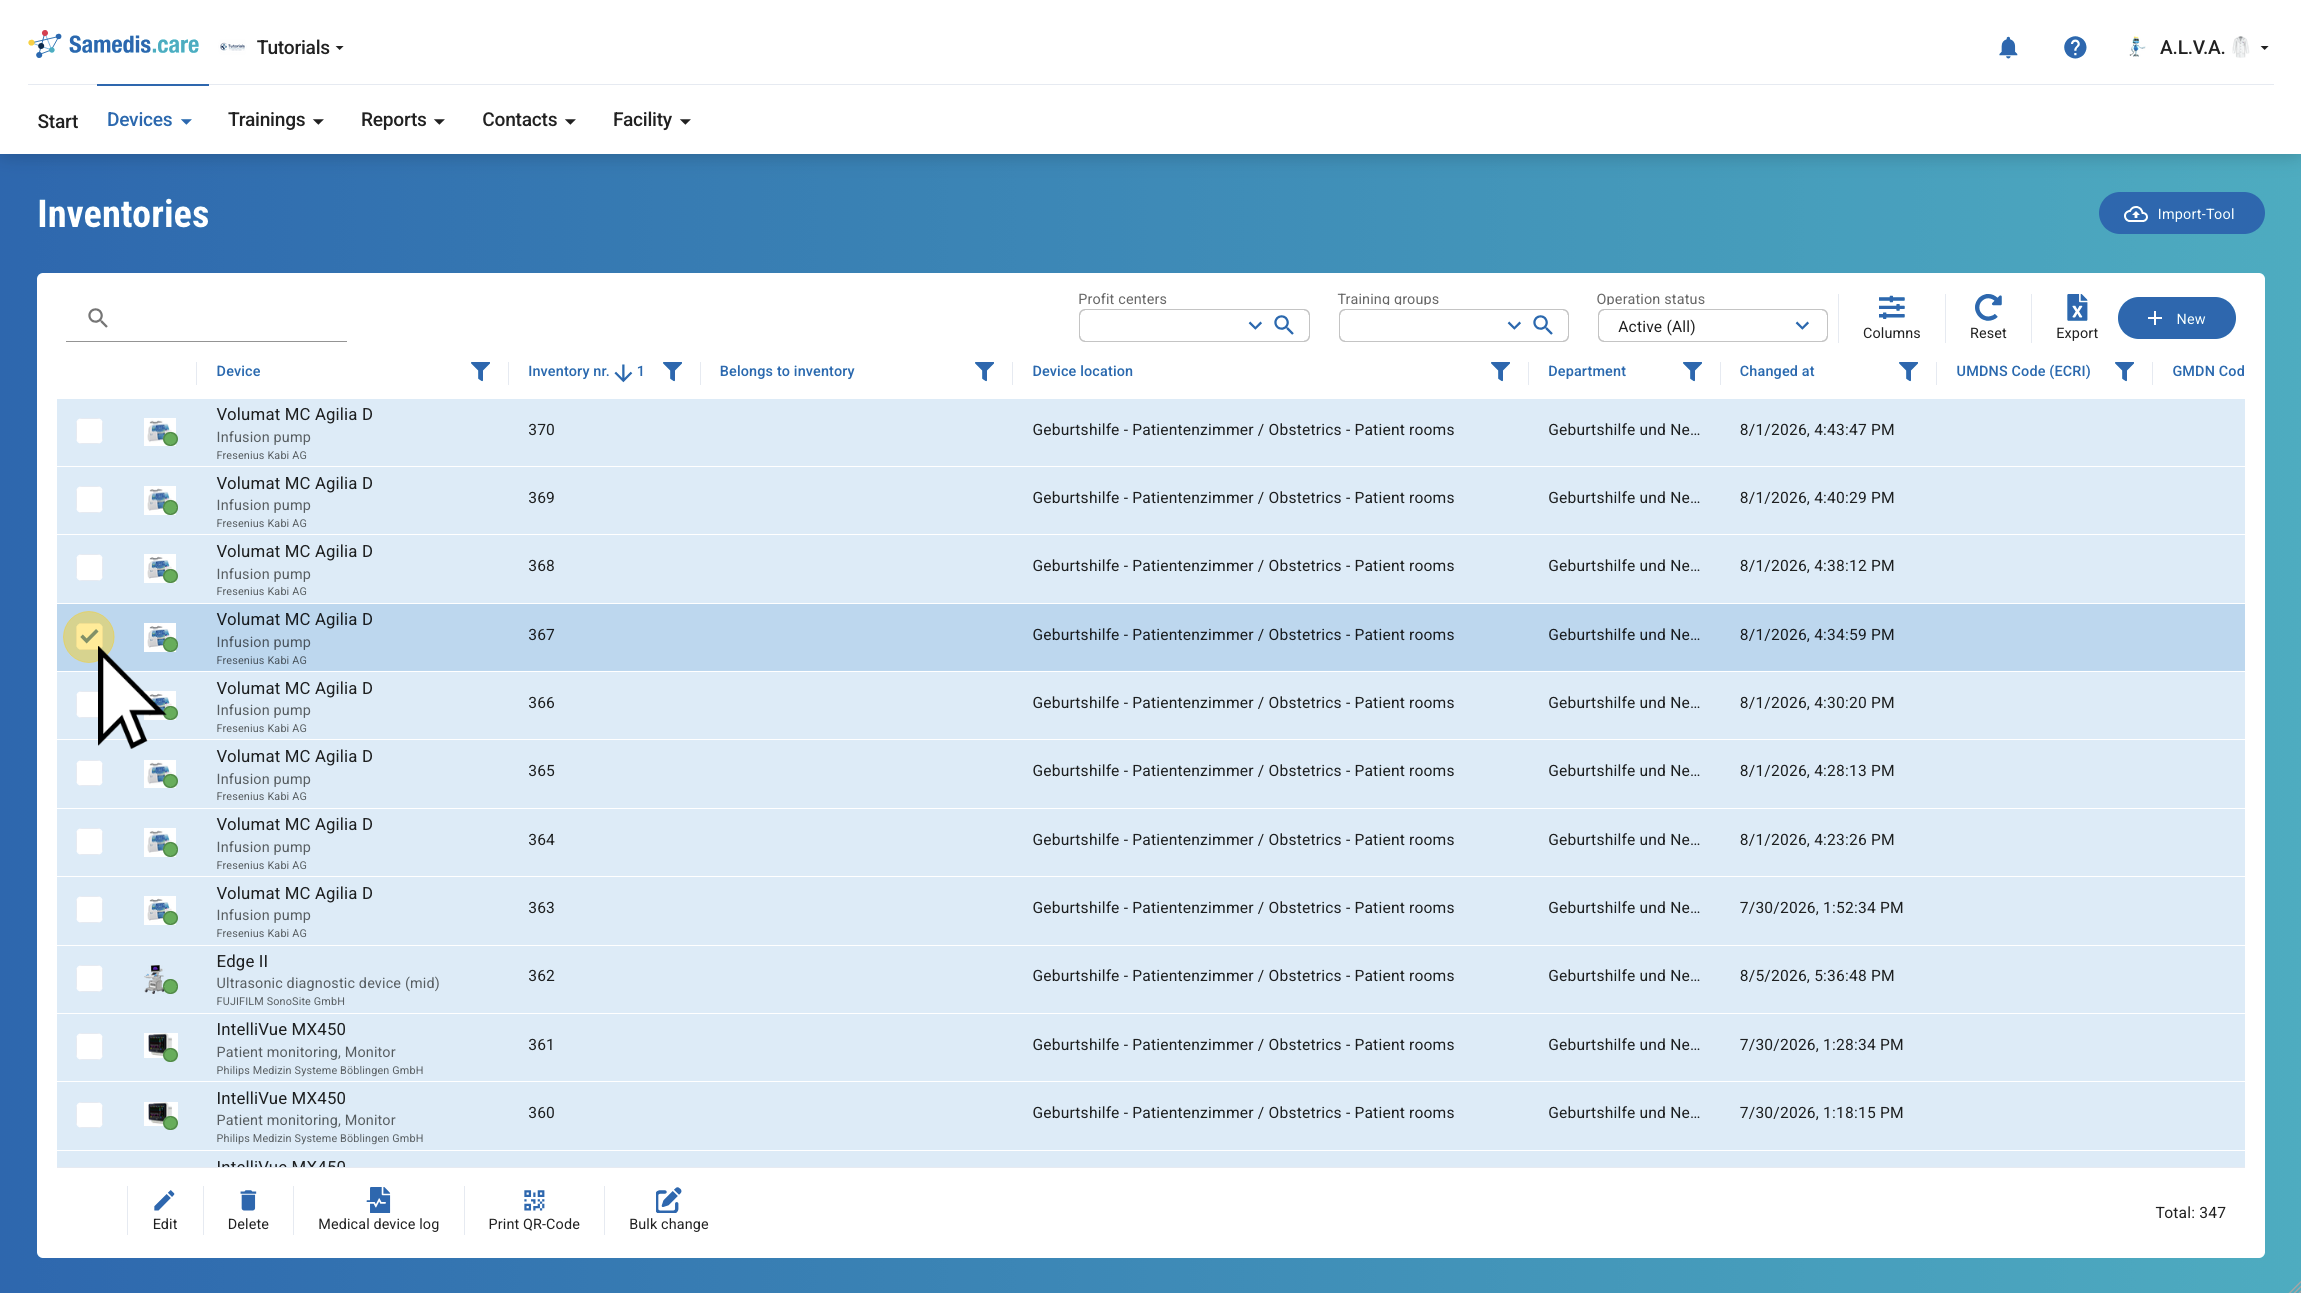Expand the Training groups dropdown

pyautogui.click(x=1514, y=325)
